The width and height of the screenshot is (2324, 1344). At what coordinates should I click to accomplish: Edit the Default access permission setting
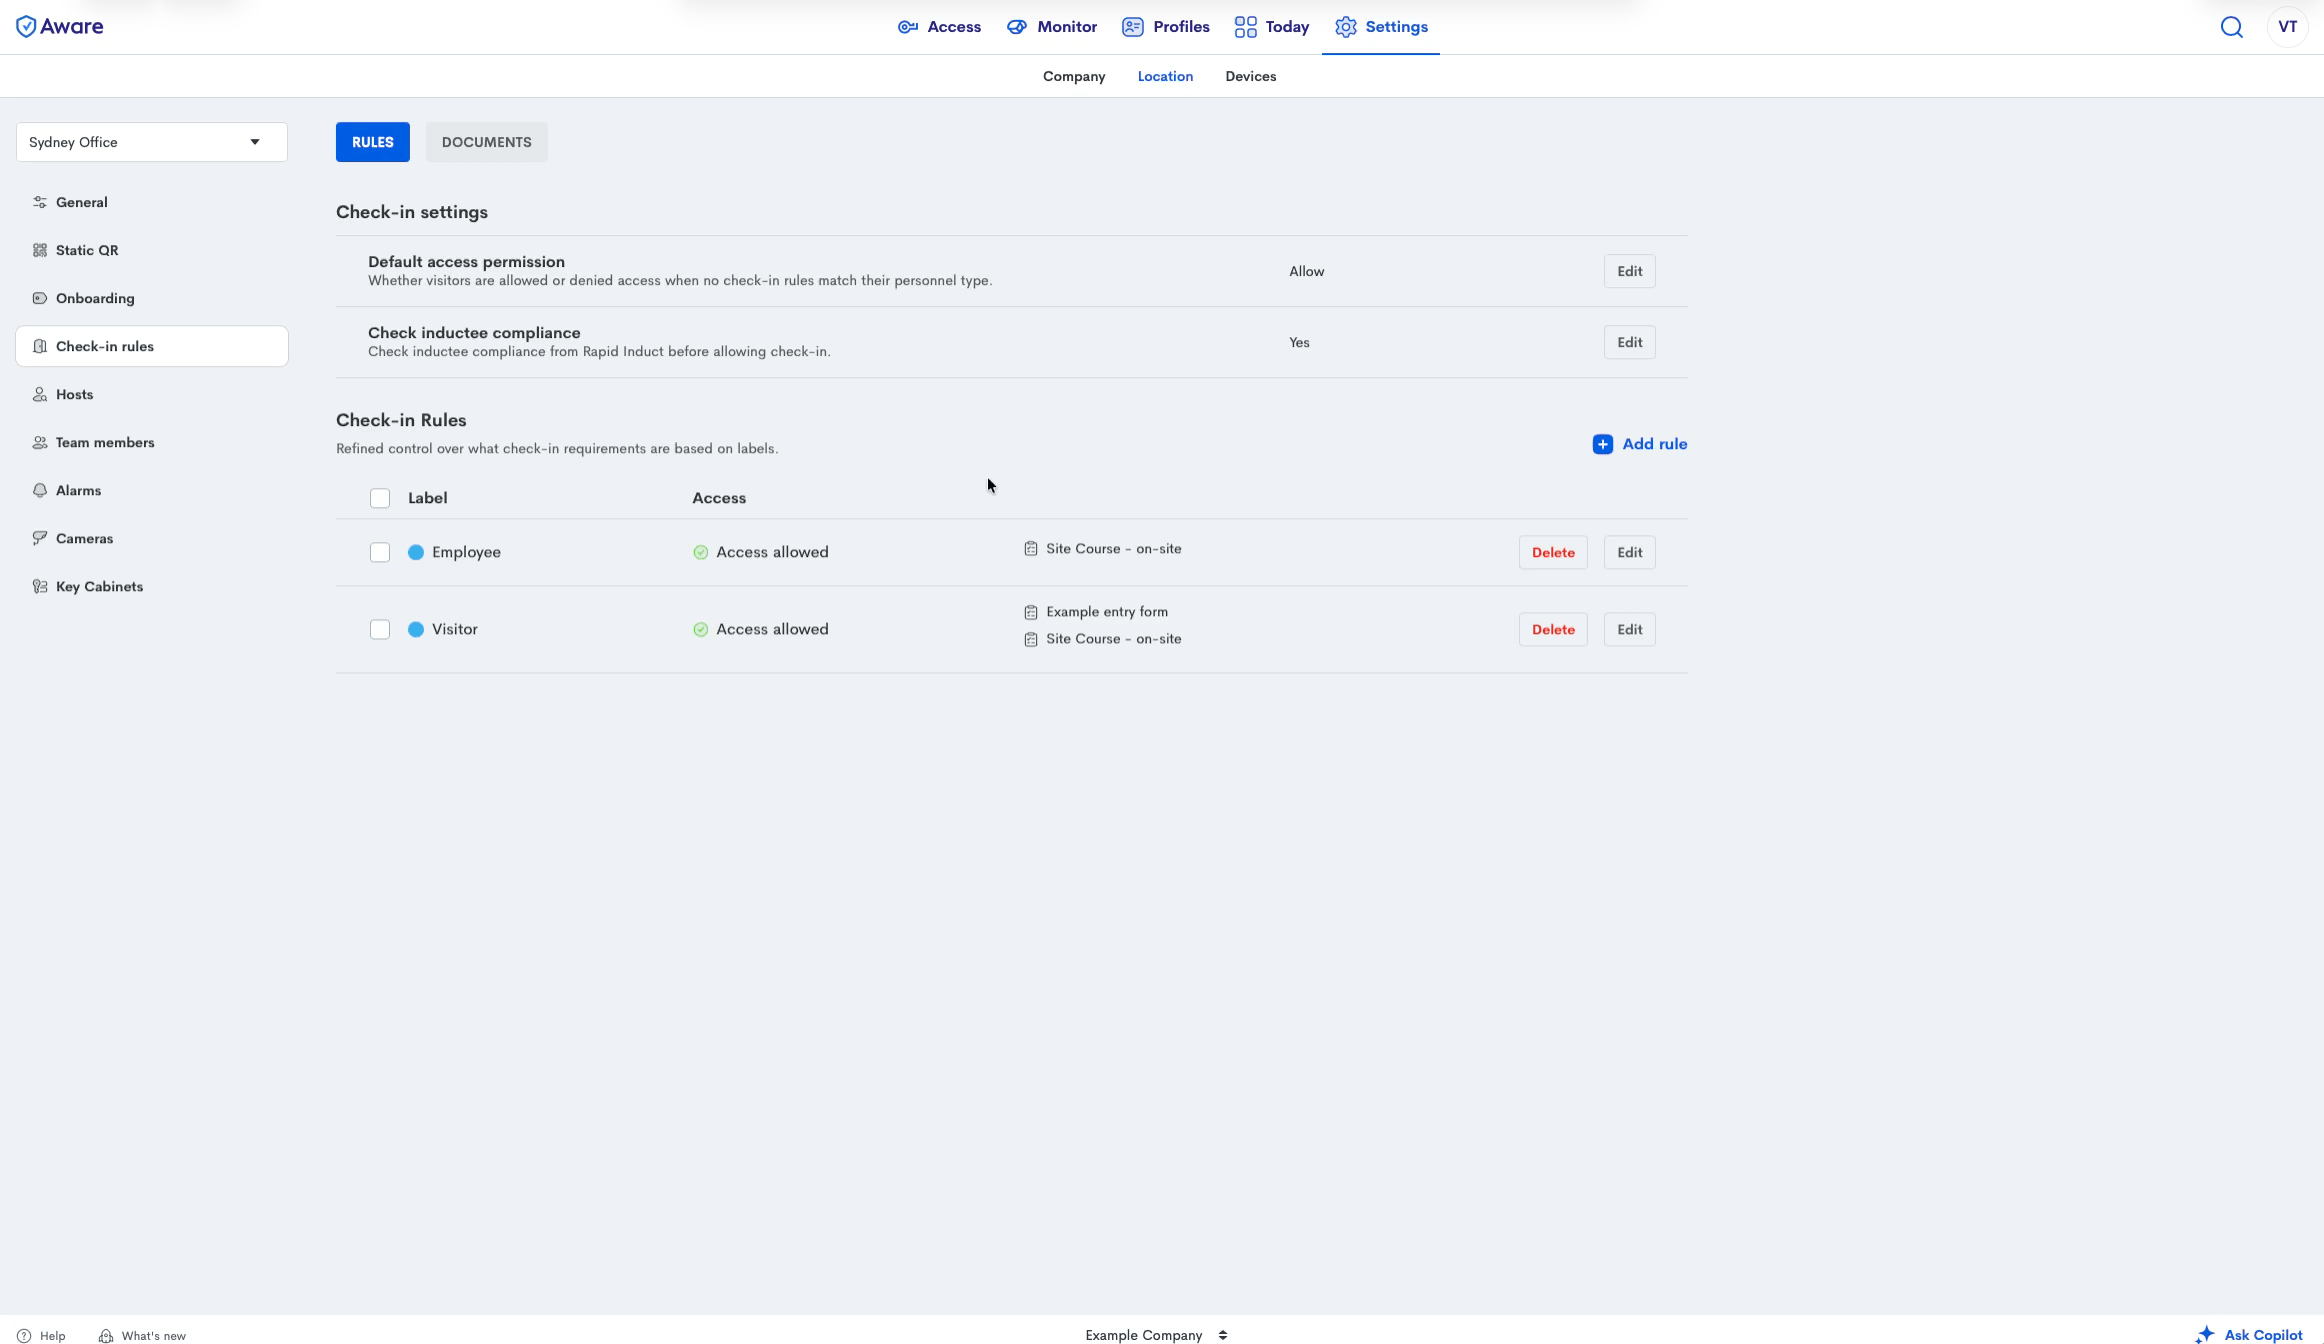[1629, 271]
